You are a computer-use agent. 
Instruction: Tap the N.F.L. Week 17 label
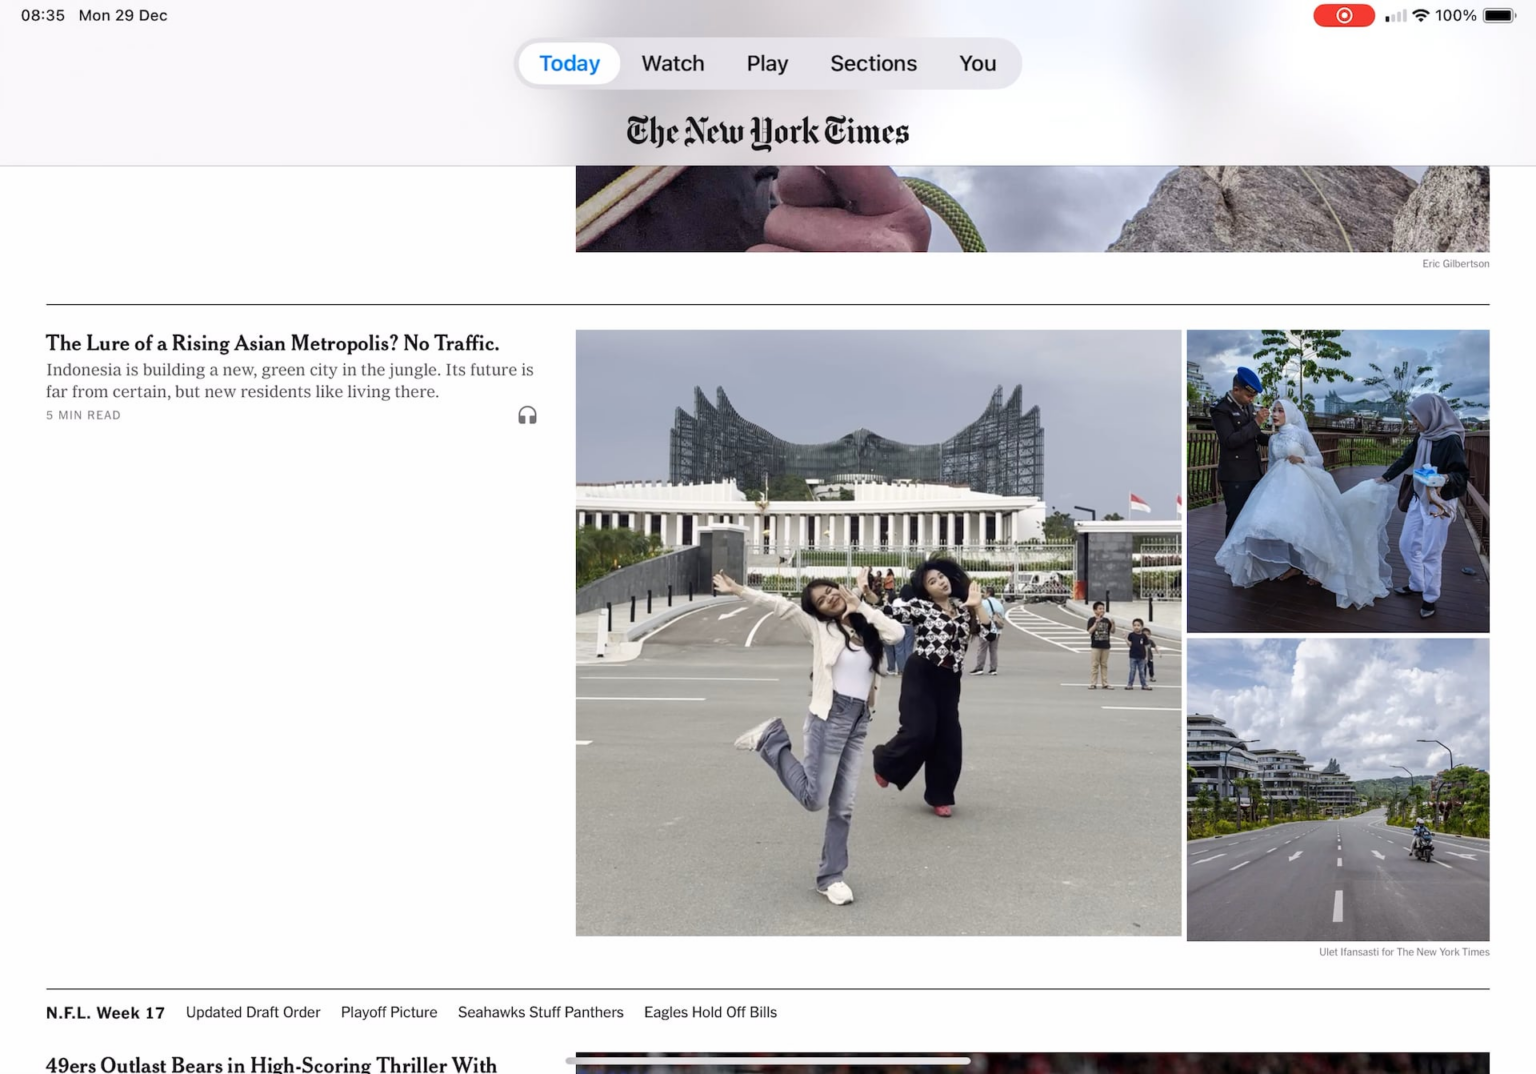tap(105, 1012)
